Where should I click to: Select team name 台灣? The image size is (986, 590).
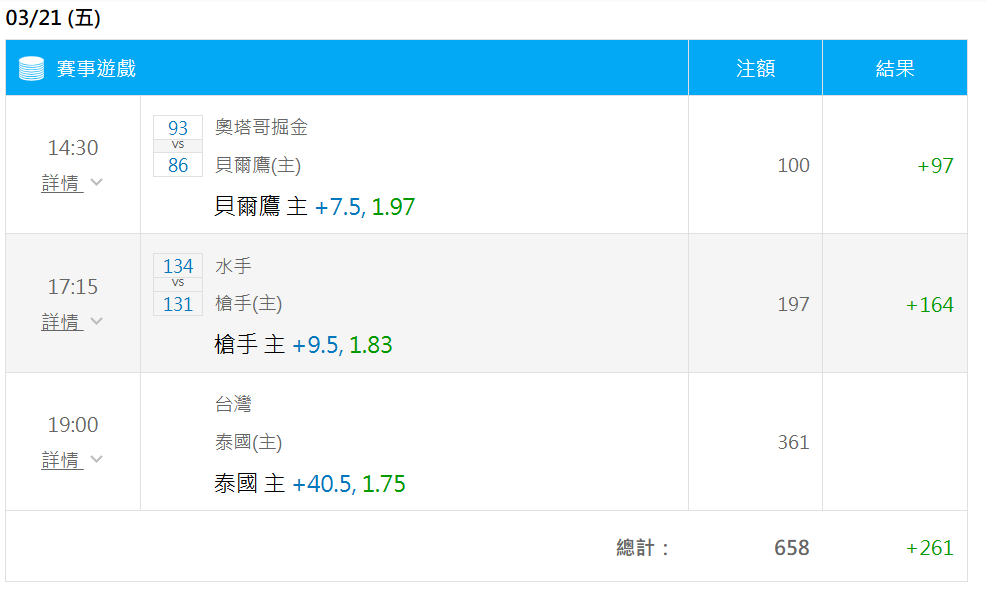click(233, 404)
